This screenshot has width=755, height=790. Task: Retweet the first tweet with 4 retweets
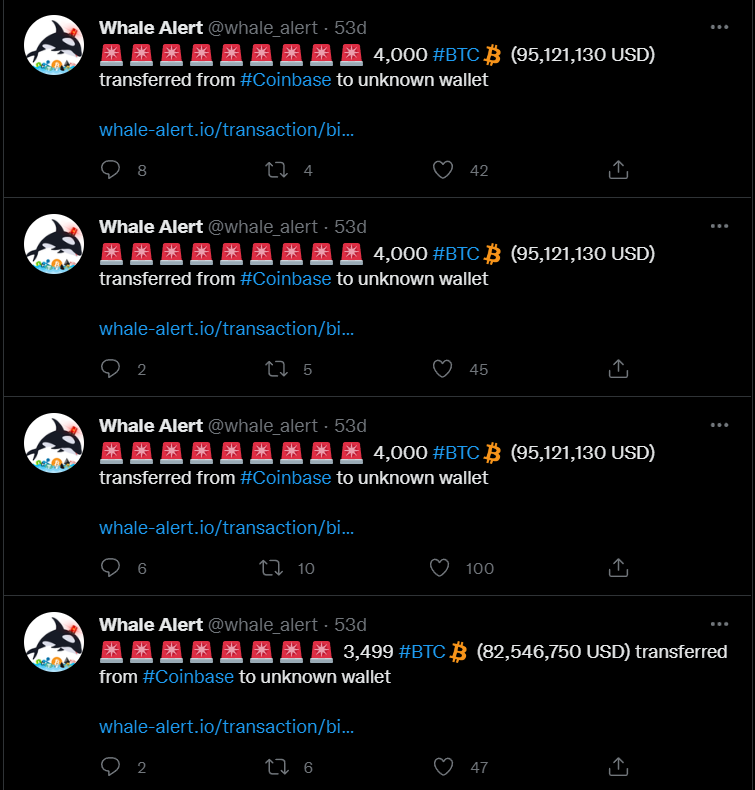(x=277, y=170)
